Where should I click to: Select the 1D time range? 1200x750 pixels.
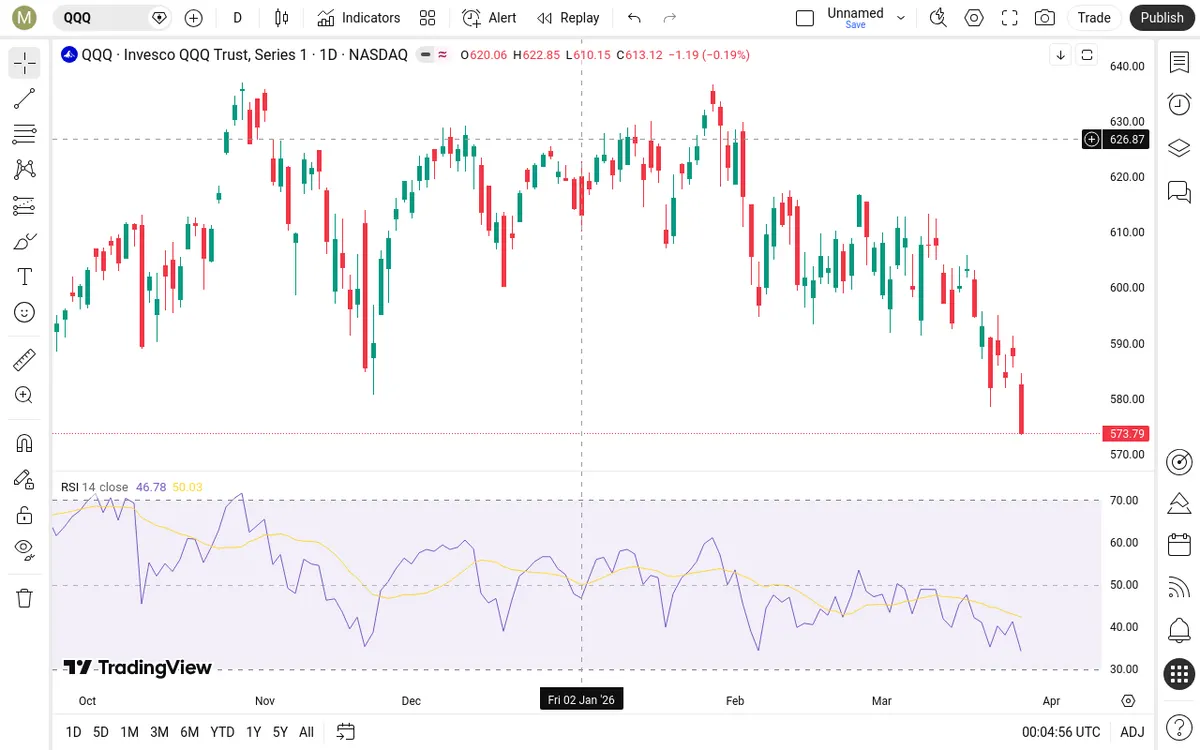73,732
